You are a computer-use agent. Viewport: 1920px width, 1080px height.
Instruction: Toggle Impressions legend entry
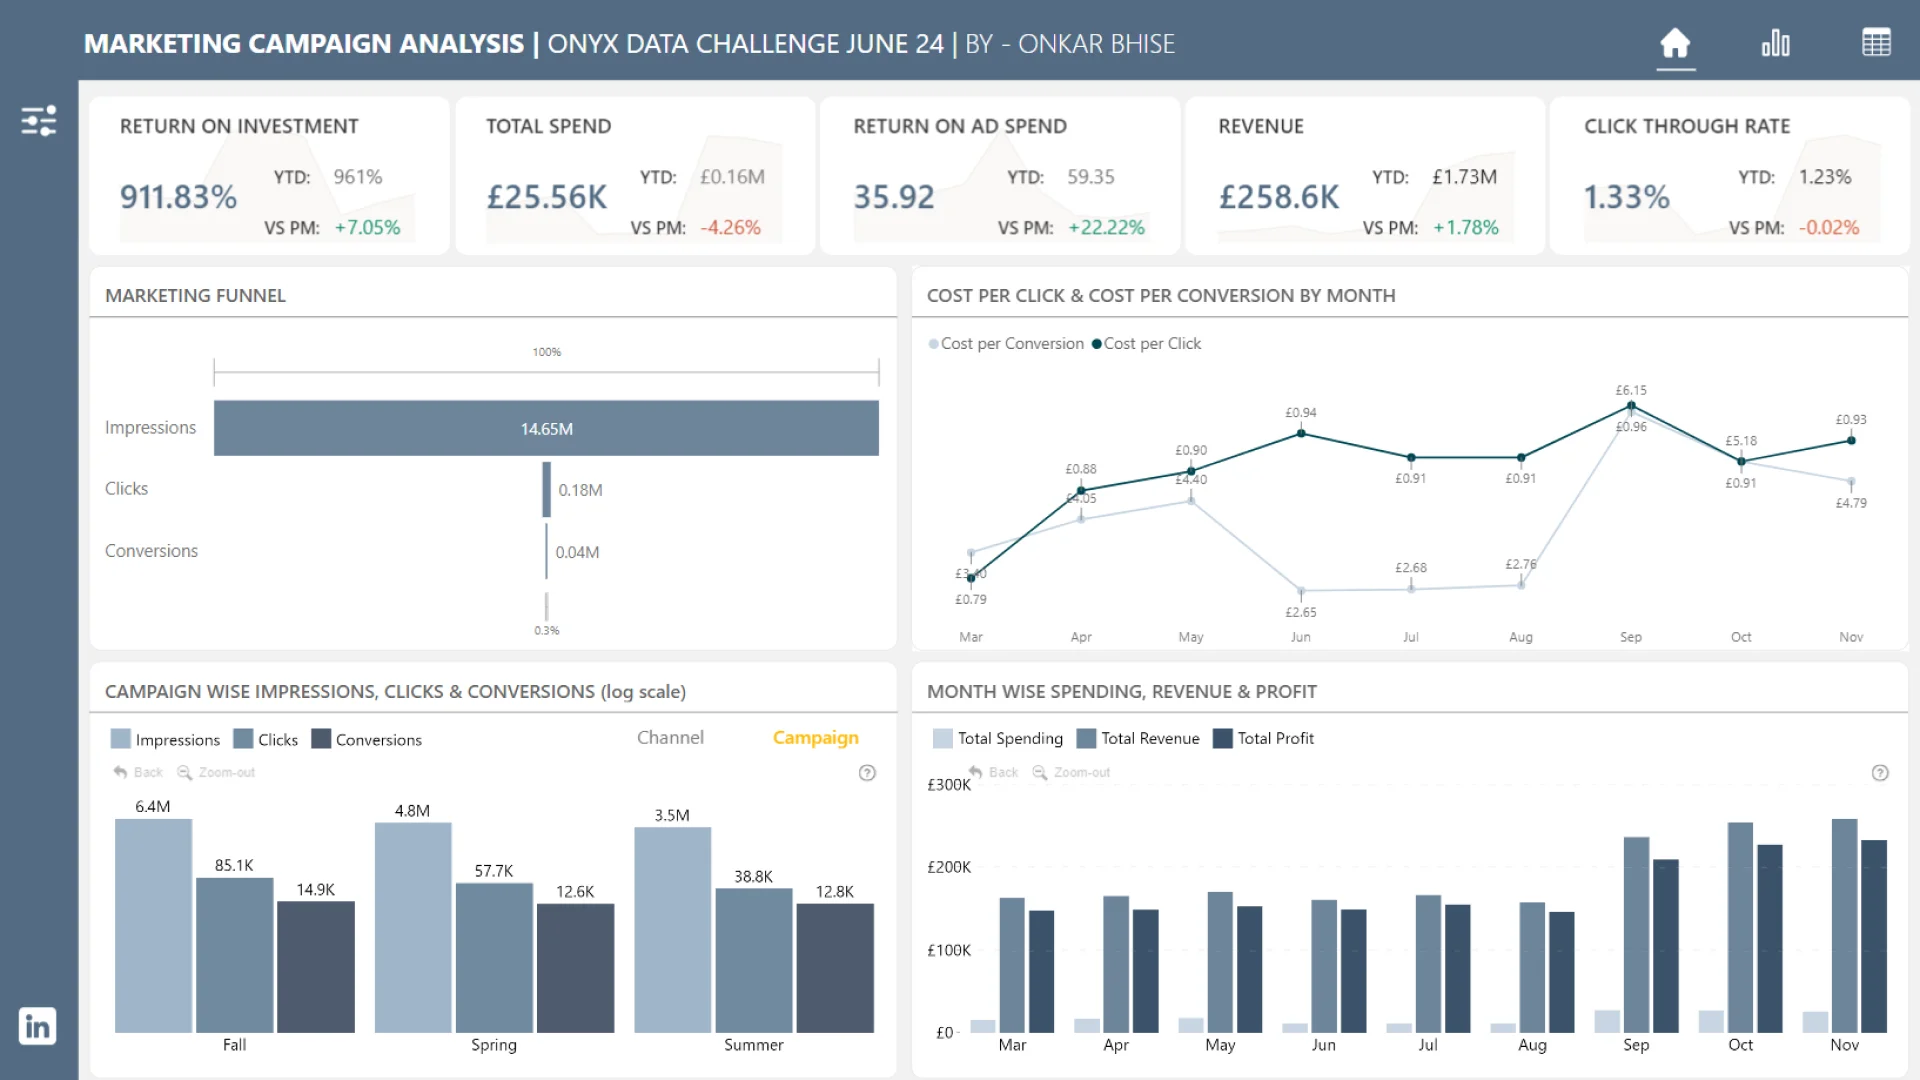pyautogui.click(x=165, y=739)
